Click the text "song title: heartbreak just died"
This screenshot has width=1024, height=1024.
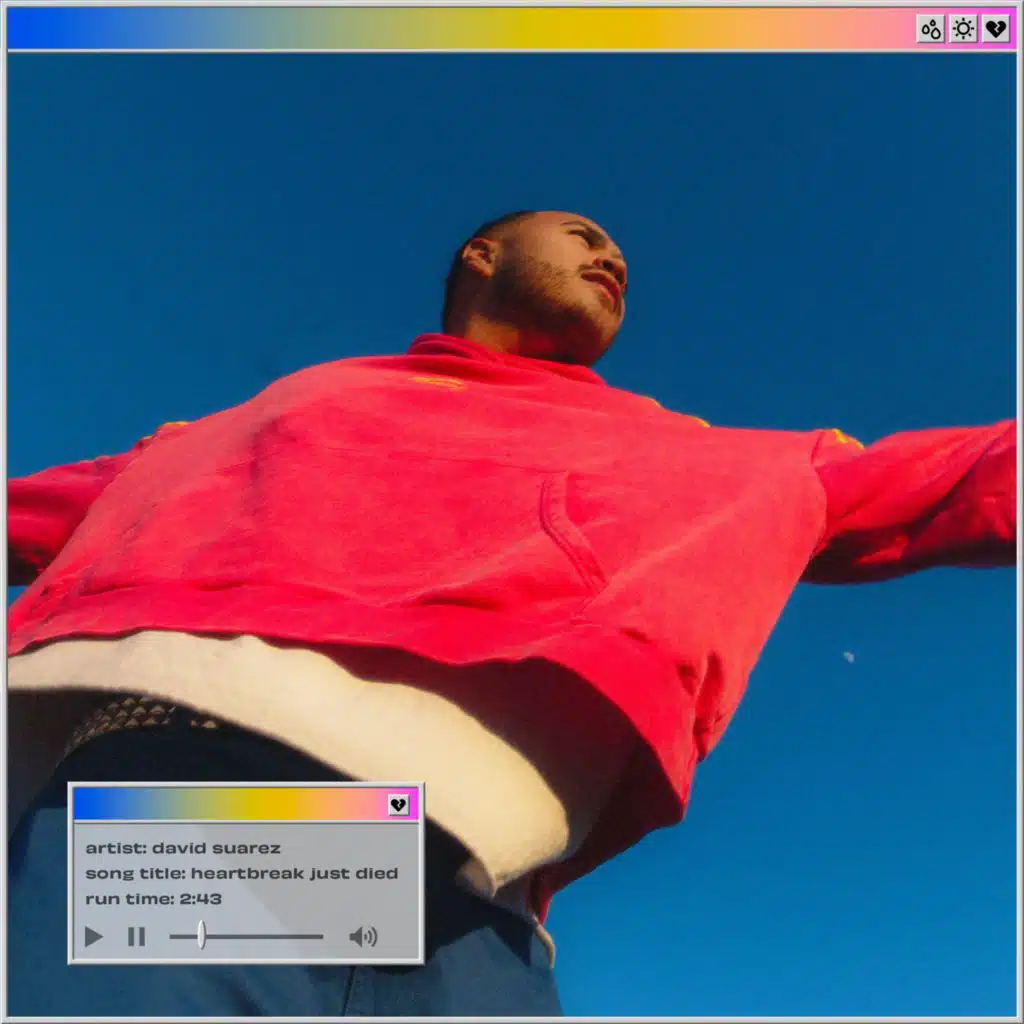point(242,874)
